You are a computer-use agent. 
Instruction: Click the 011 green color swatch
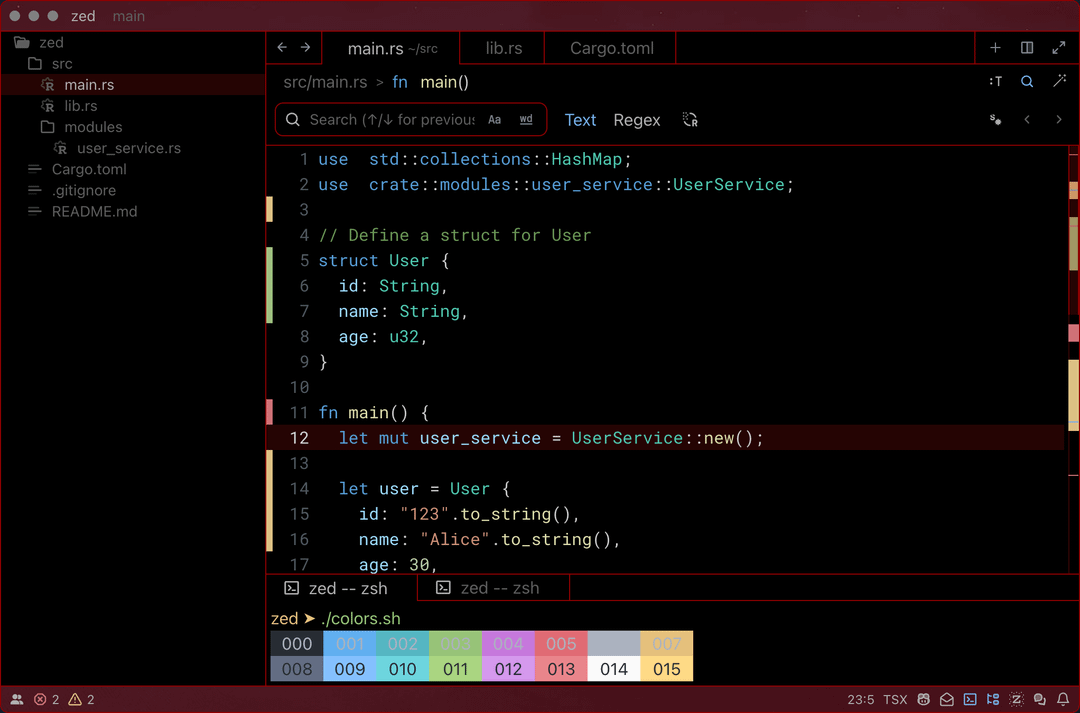(x=455, y=669)
